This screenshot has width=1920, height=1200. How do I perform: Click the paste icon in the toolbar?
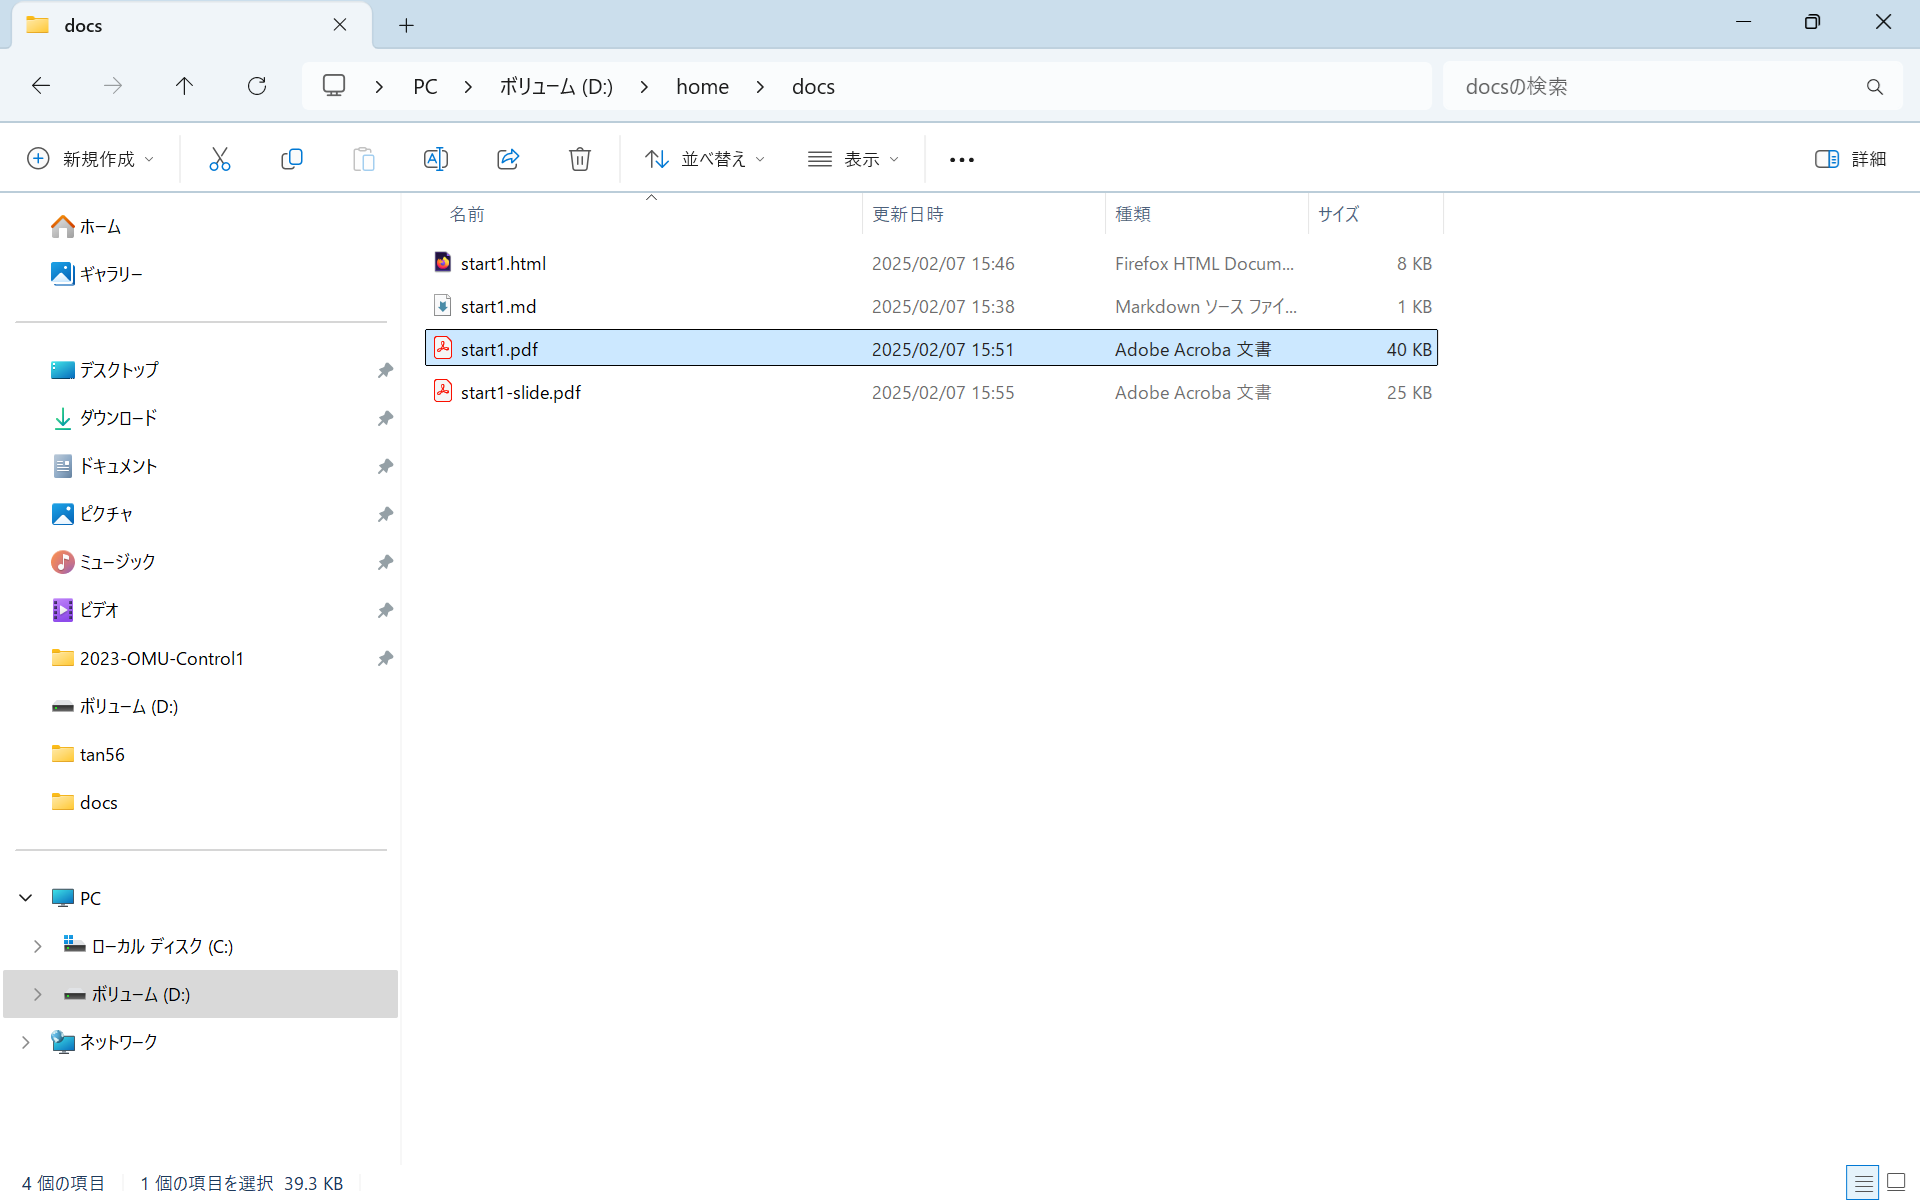tap(364, 158)
